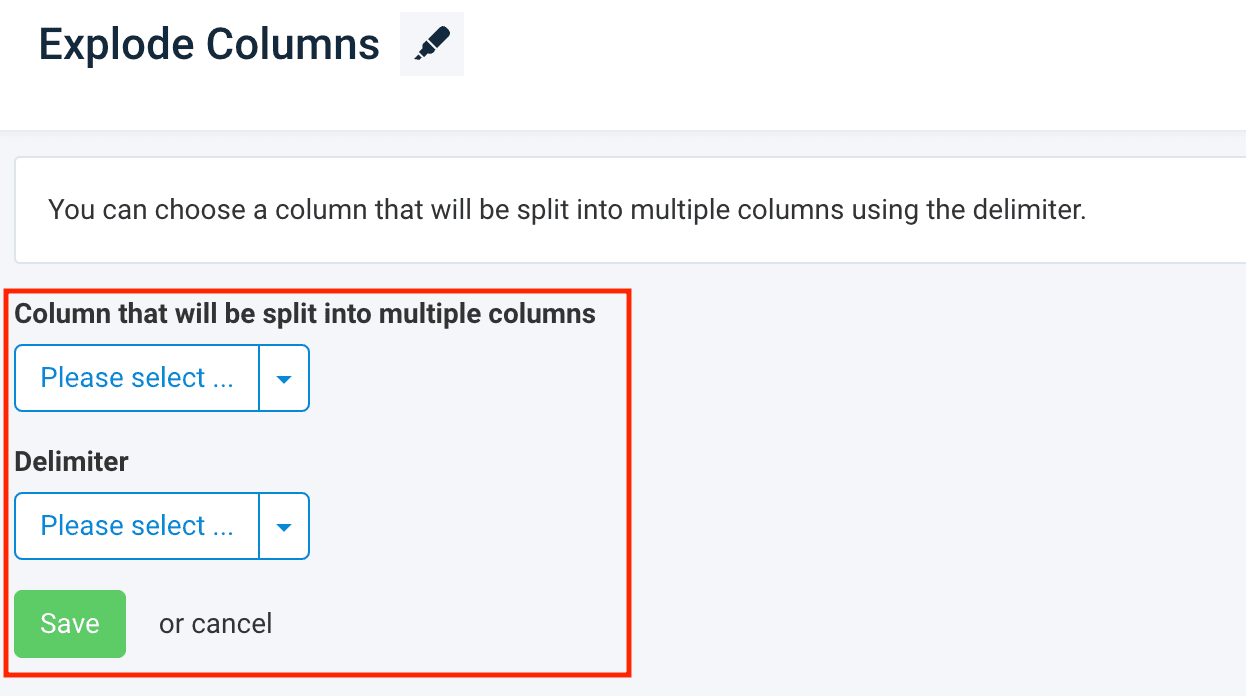This screenshot has width=1246, height=696.
Task: Click the highlighter edit icon beside Explode Columns
Action: click(x=432, y=44)
